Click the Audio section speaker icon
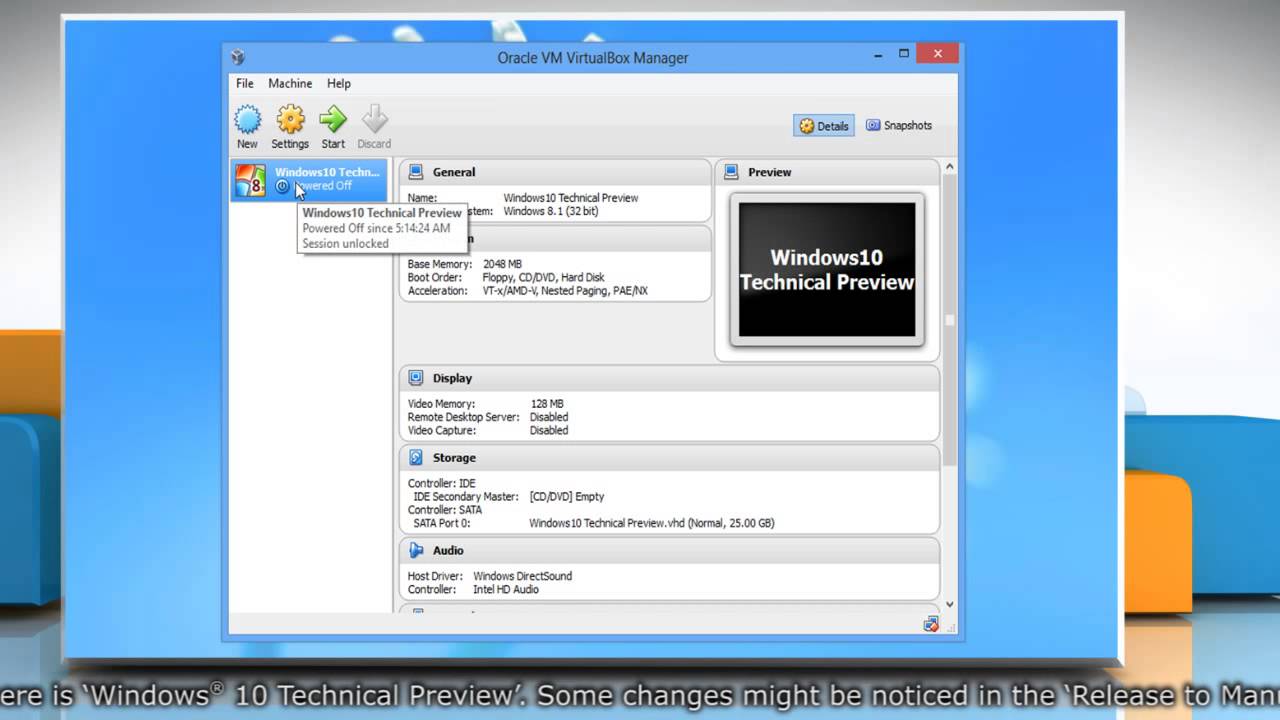 (416, 550)
